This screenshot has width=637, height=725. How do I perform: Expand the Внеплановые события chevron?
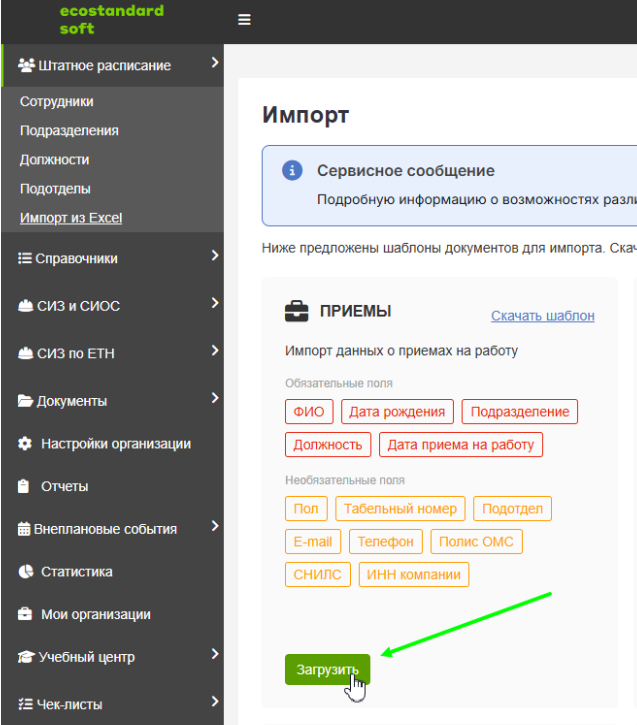pos(214,526)
